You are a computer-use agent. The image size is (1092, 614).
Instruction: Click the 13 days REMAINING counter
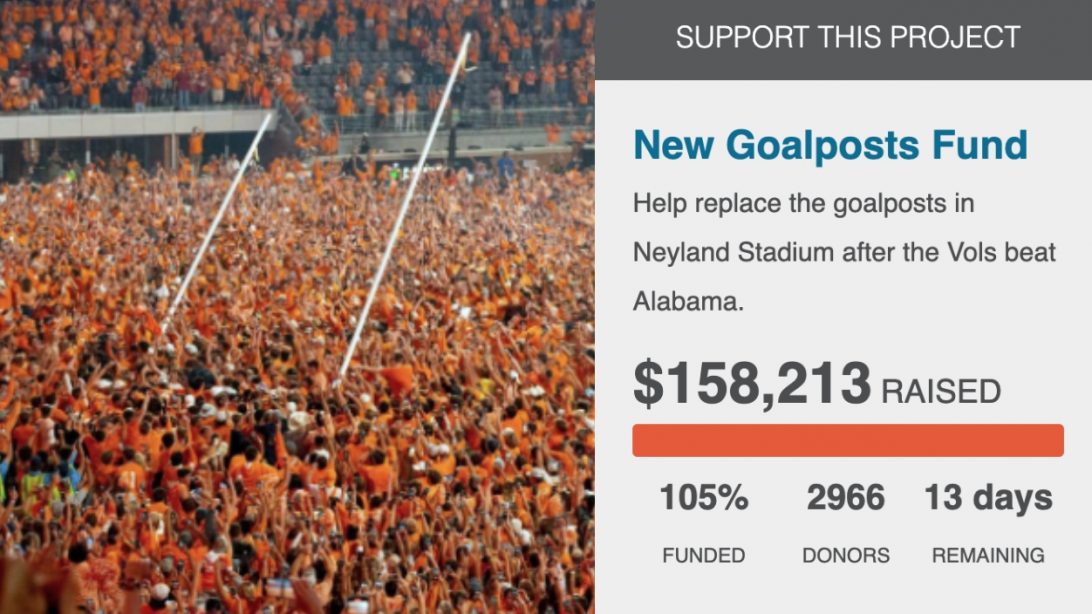click(986, 496)
